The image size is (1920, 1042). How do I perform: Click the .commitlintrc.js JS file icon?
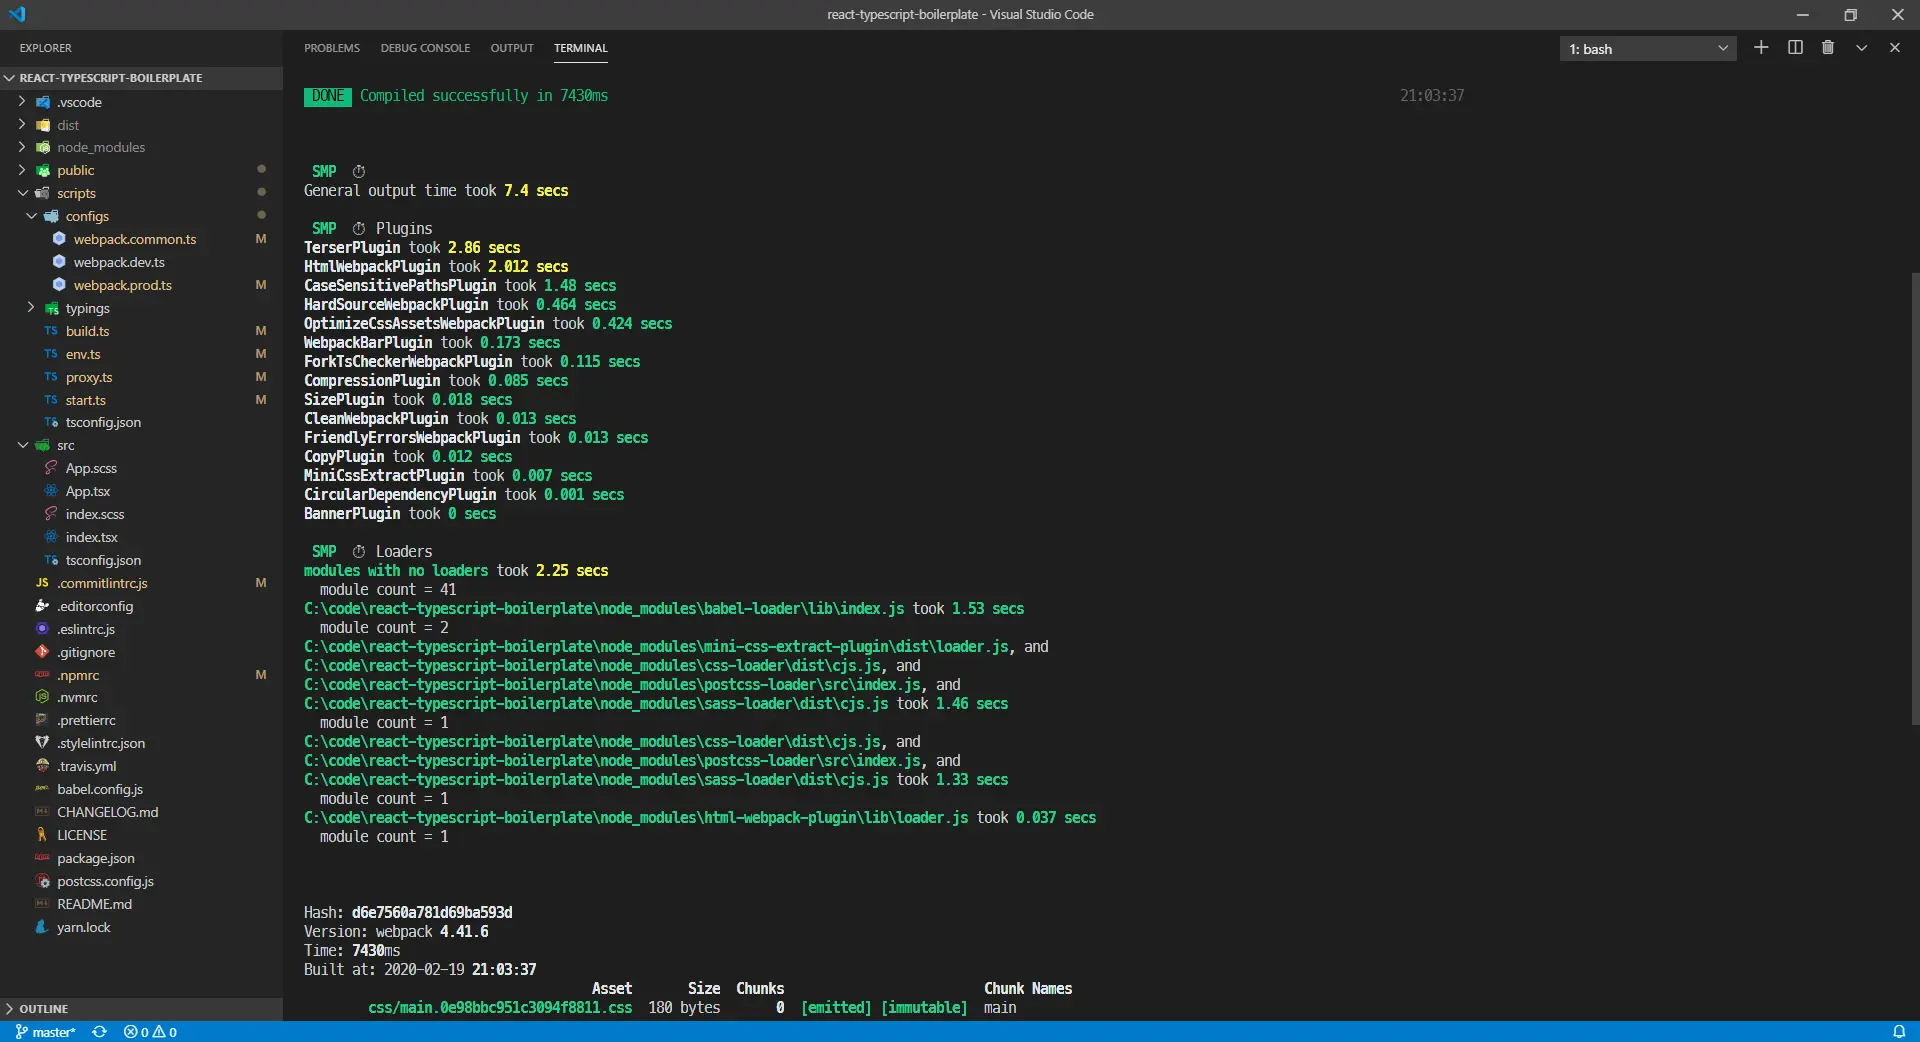[x=42, y=583]
